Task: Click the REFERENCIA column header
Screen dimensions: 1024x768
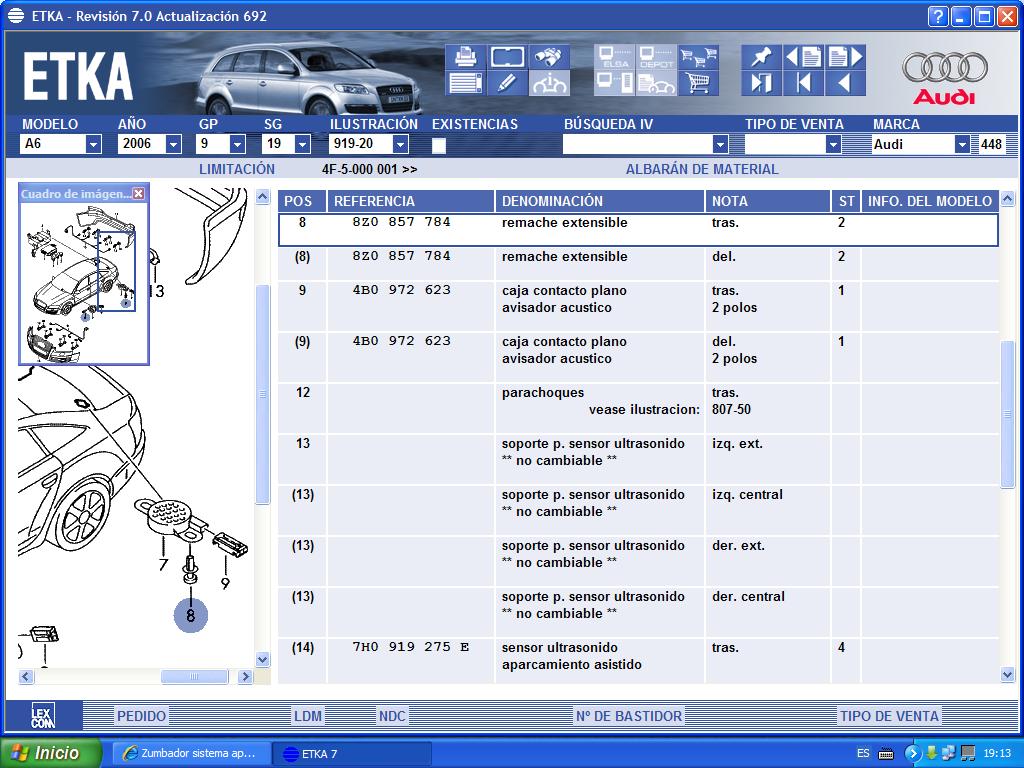Action: pyautogui.click(x=411, y=201)
